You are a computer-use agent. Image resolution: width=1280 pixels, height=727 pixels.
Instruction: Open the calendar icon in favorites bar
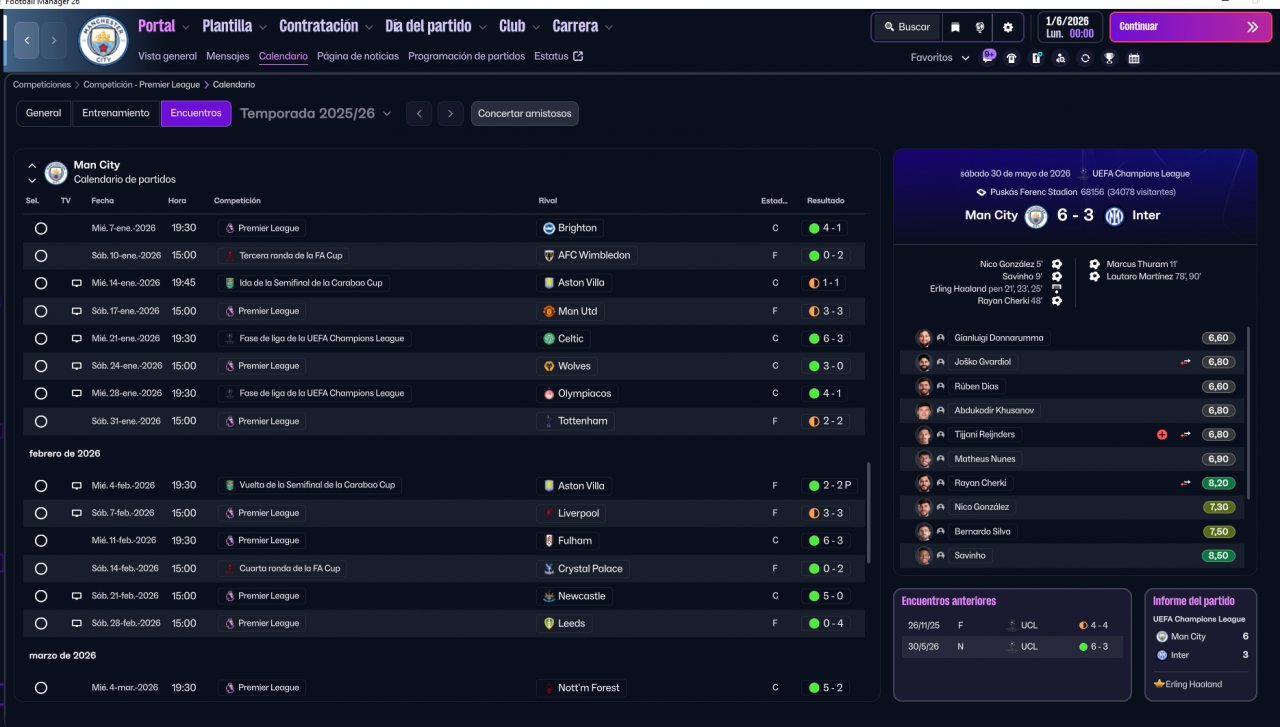1134,58
